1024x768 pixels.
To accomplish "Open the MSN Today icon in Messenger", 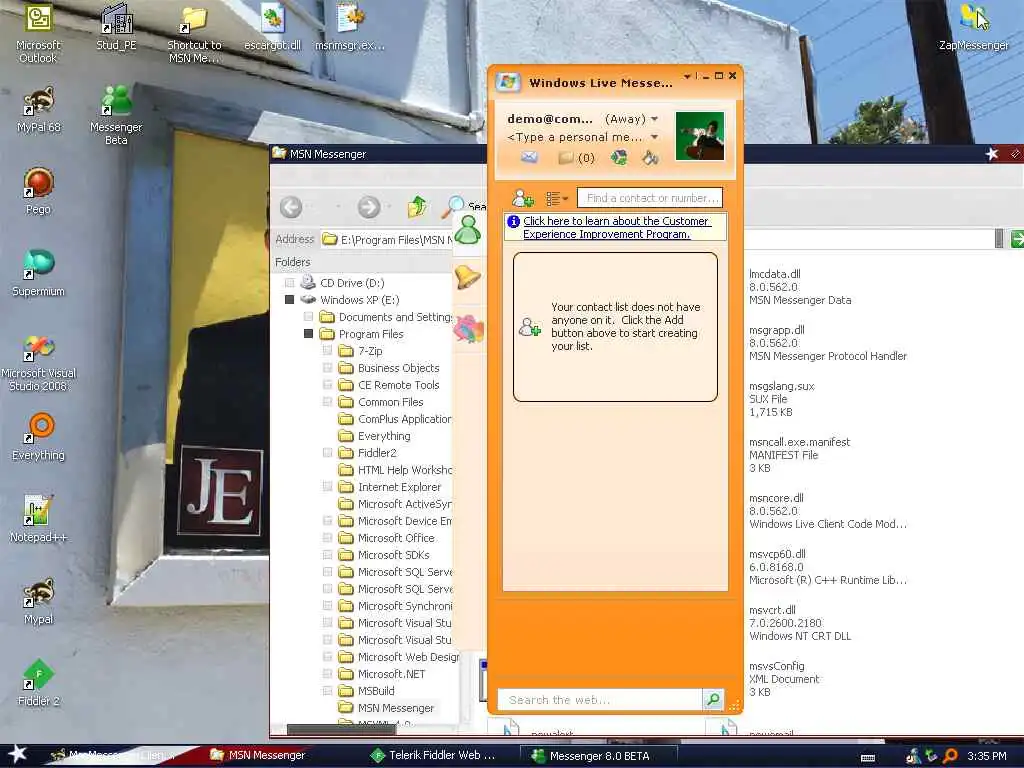I will [618, 157].
